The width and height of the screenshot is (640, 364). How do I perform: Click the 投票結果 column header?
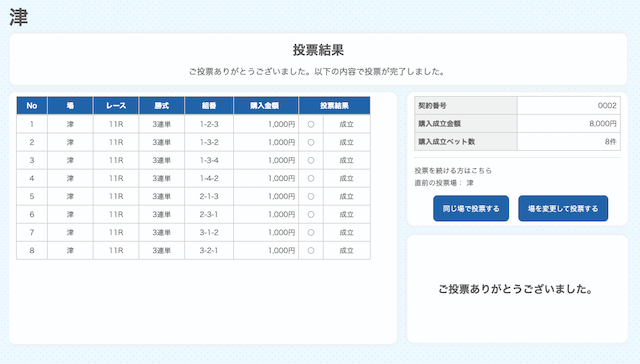(x=335, y=106)
